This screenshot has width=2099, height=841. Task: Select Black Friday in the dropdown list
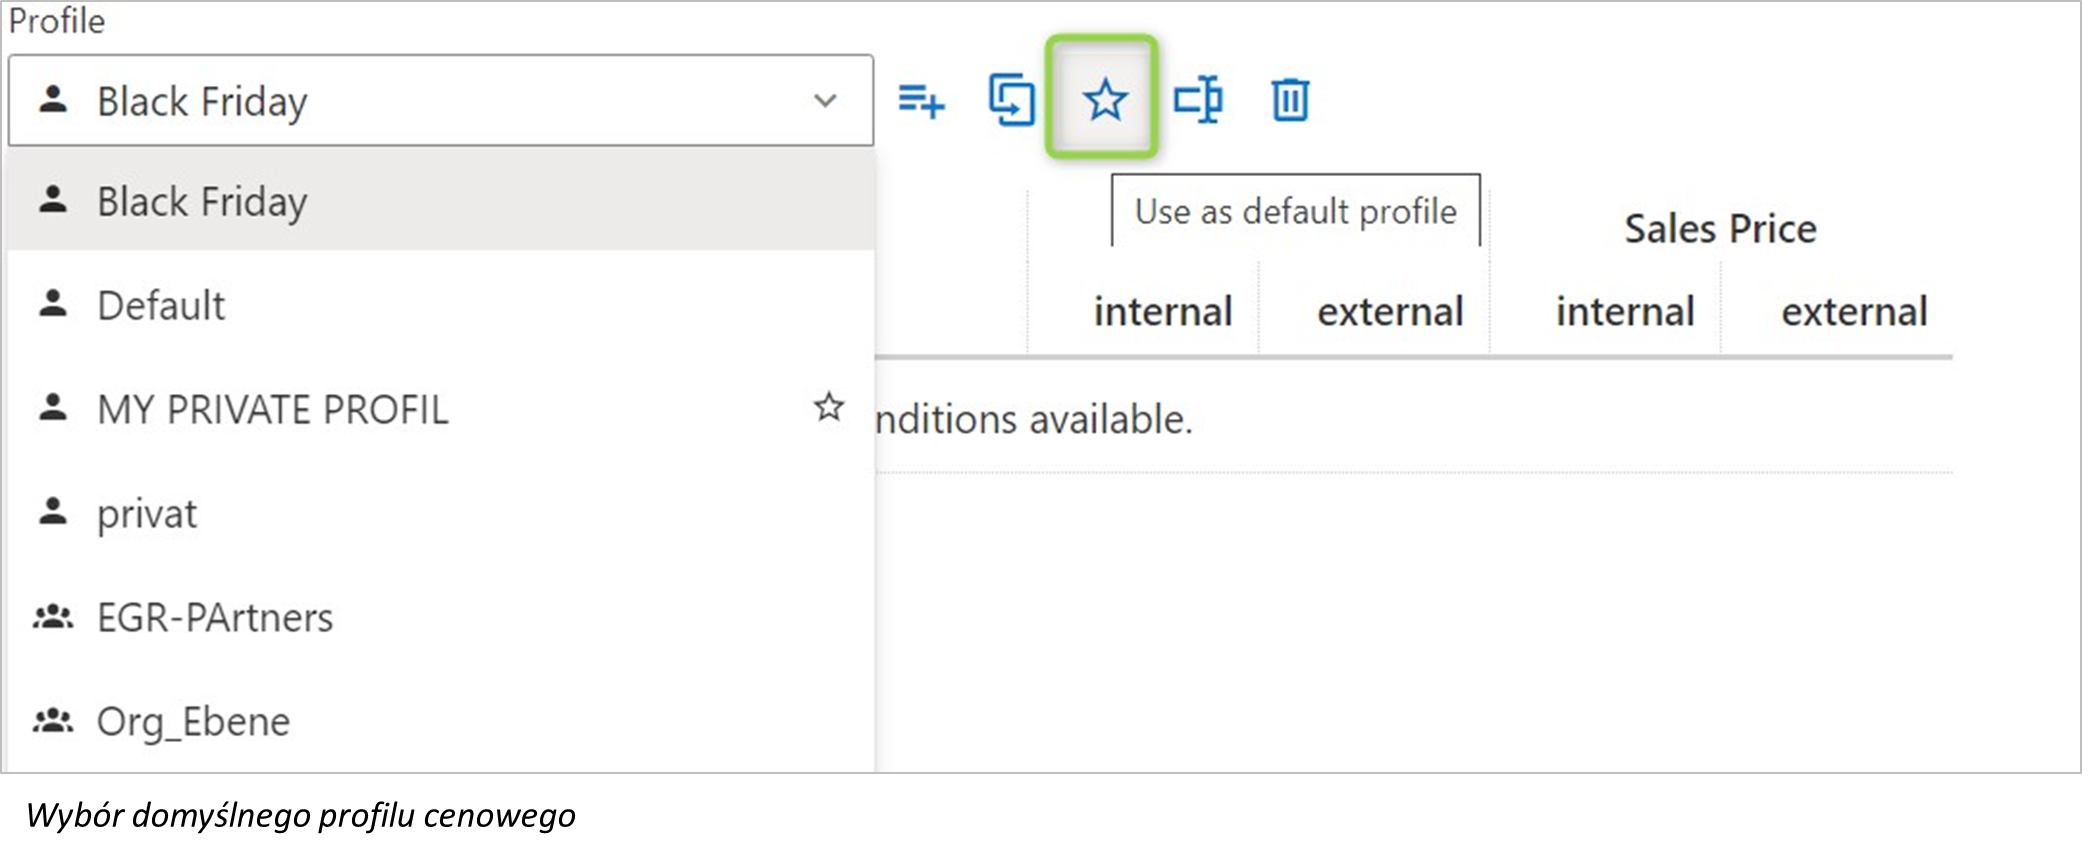(441, 201)
